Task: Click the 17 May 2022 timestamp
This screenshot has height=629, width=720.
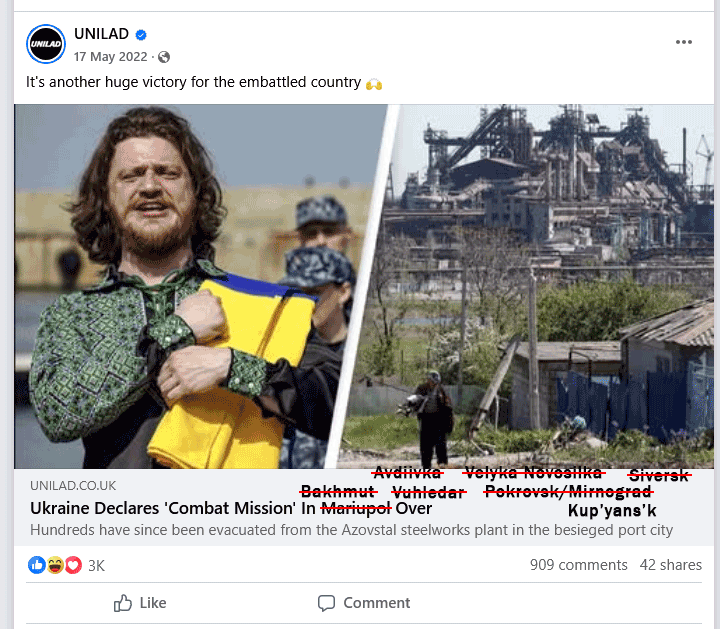Action: [111, 57]
